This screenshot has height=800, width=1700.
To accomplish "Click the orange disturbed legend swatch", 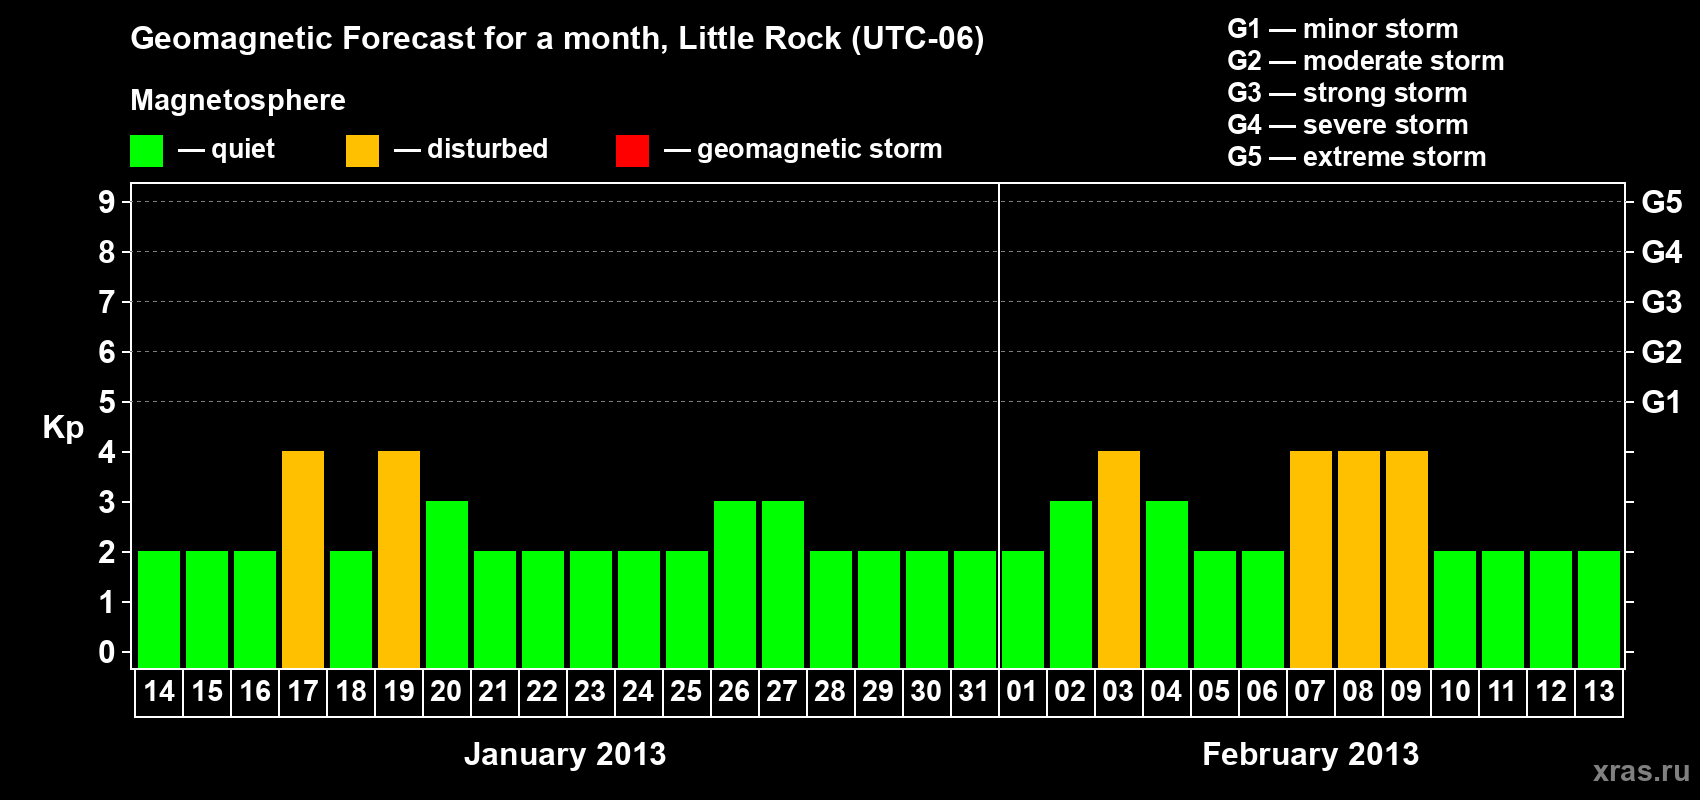I will (x=362, y=151).
